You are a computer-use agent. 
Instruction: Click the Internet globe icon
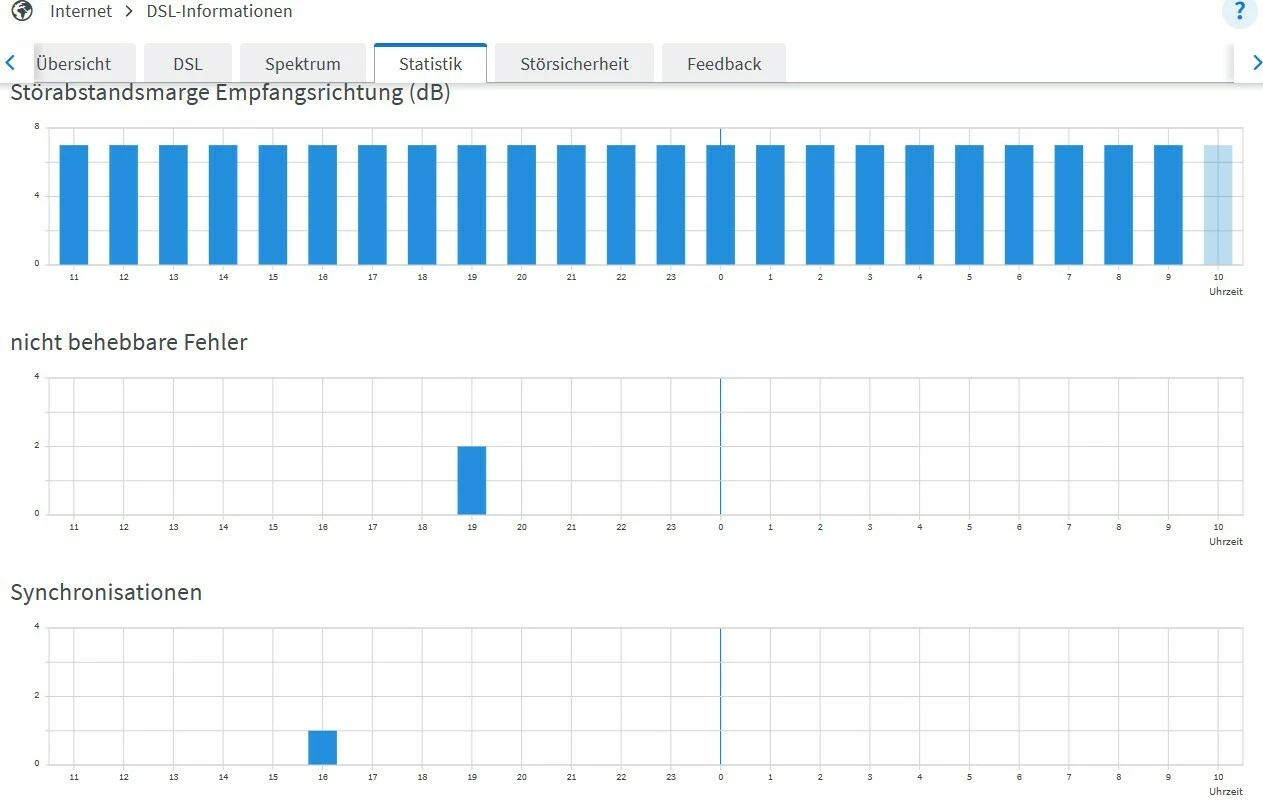22,12
